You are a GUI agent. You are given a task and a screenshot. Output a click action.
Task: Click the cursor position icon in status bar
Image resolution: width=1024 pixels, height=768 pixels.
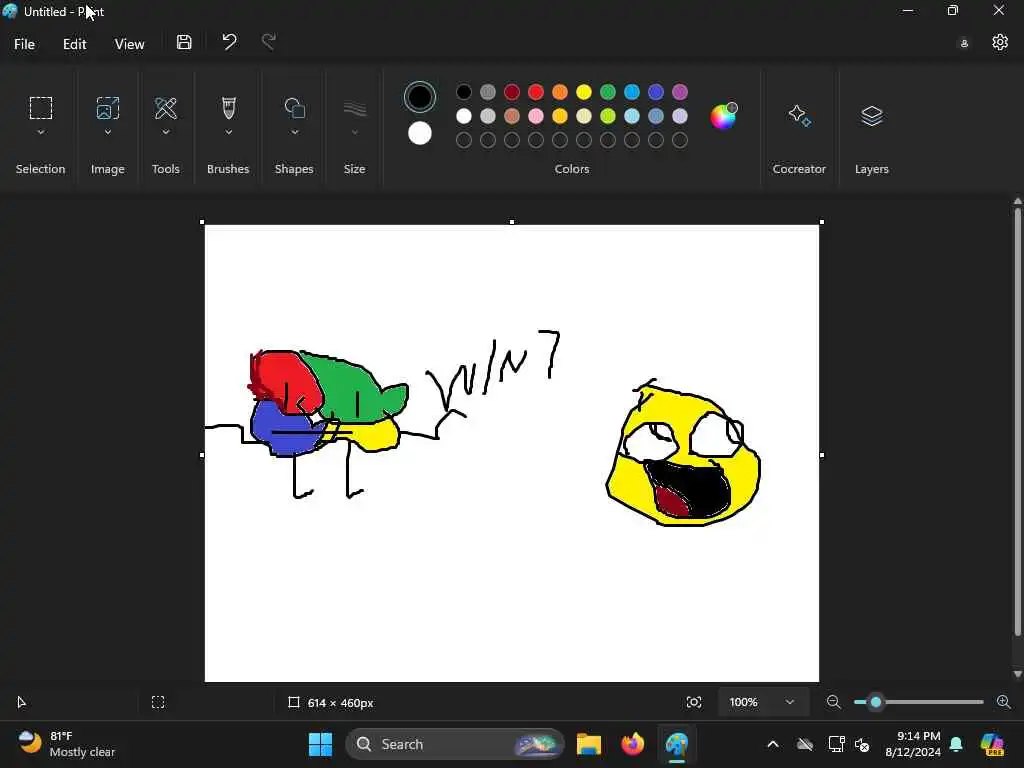21,703
